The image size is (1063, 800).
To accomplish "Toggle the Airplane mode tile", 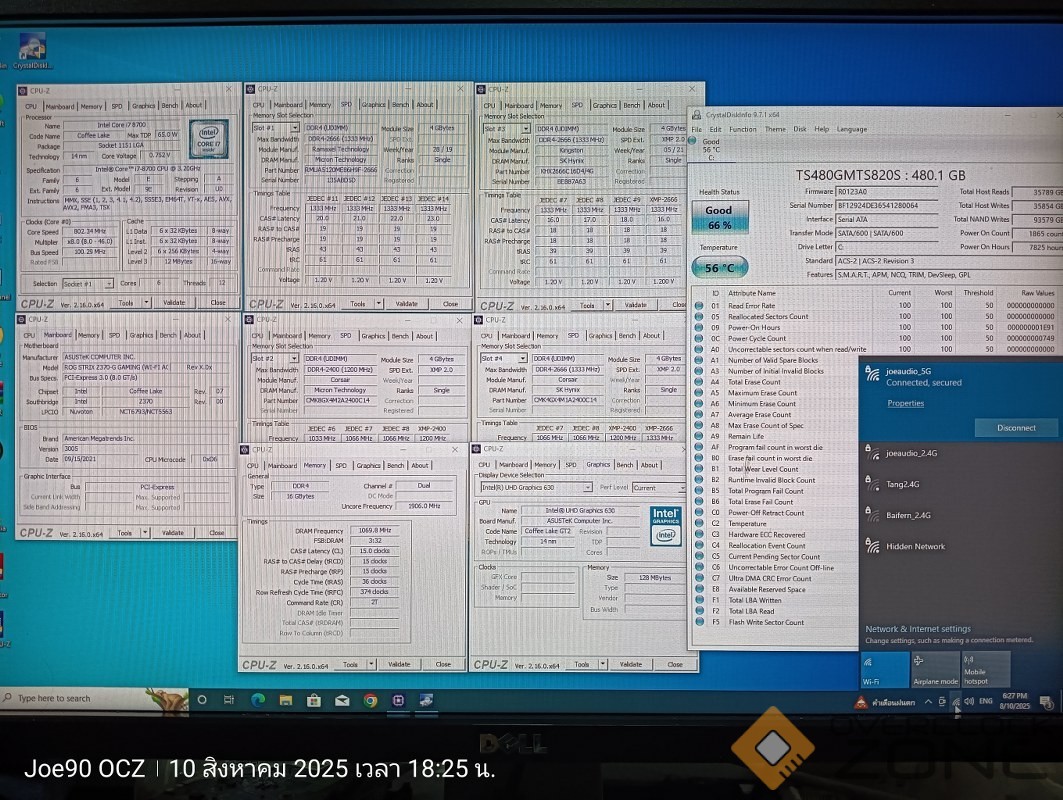I will tap(935, 669).
